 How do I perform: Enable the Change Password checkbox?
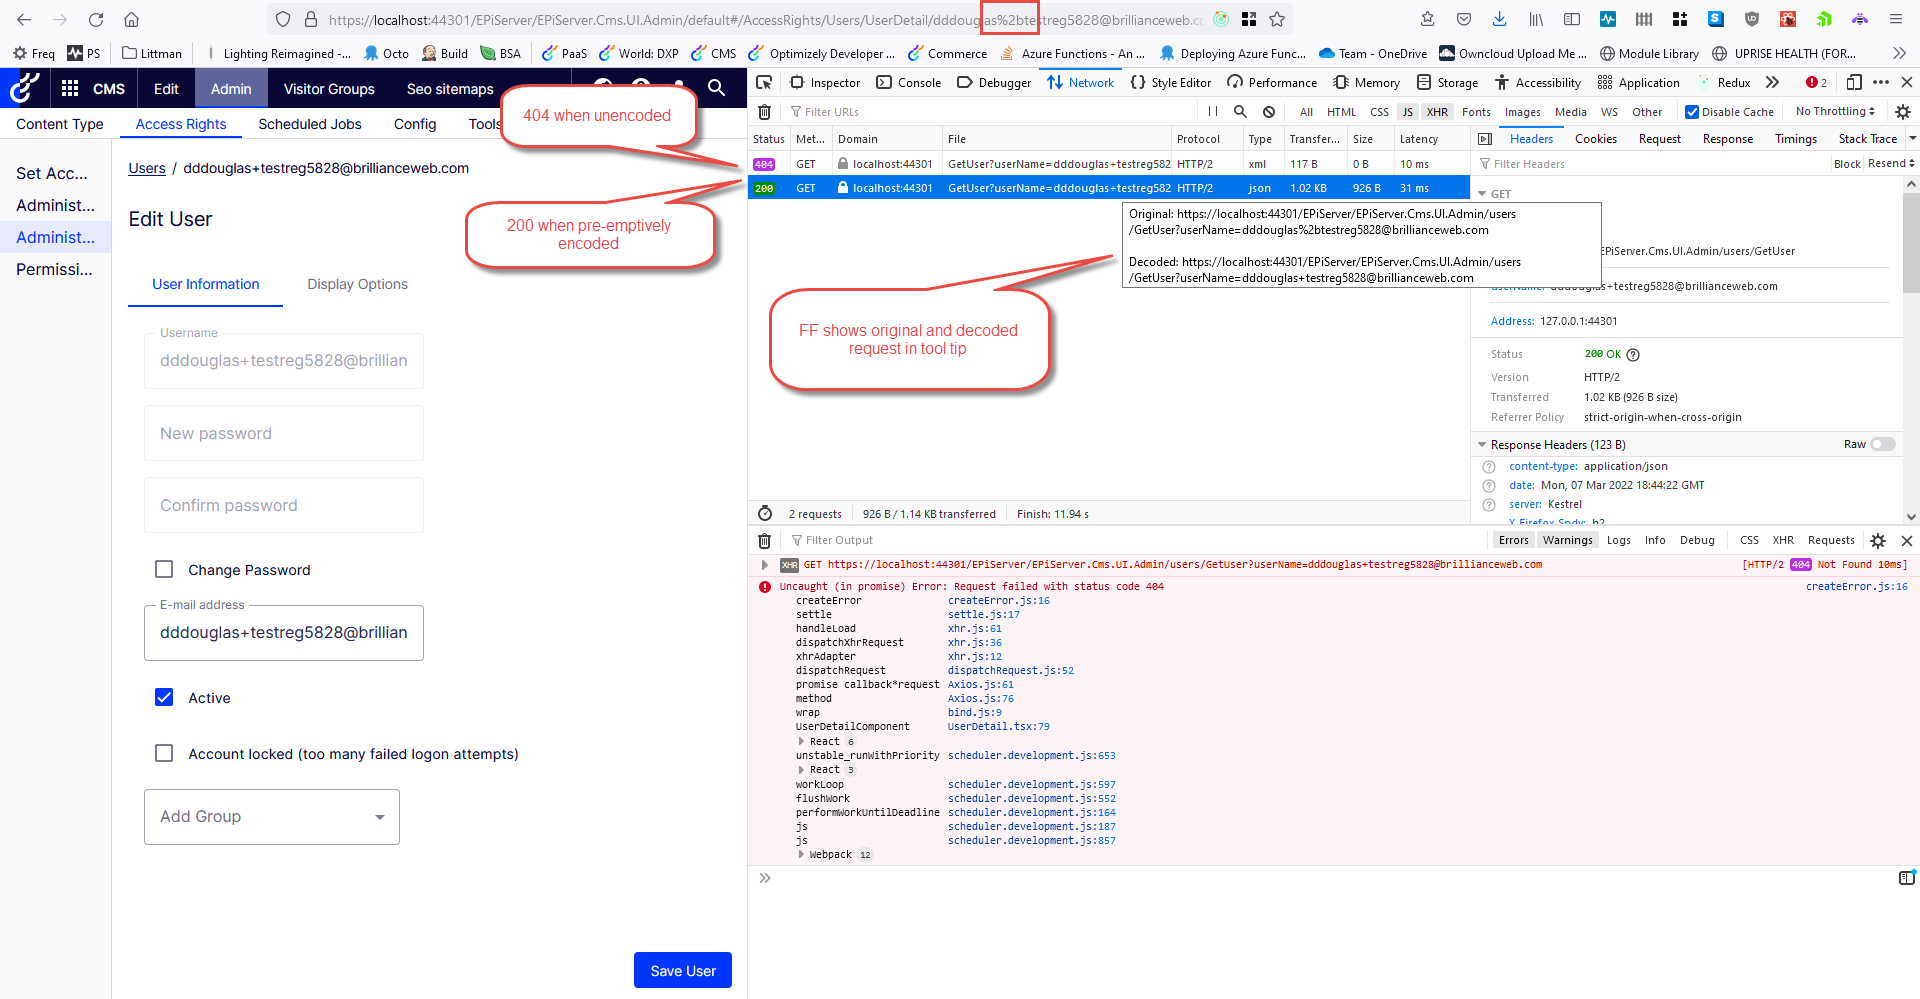(x=164, y=569)
